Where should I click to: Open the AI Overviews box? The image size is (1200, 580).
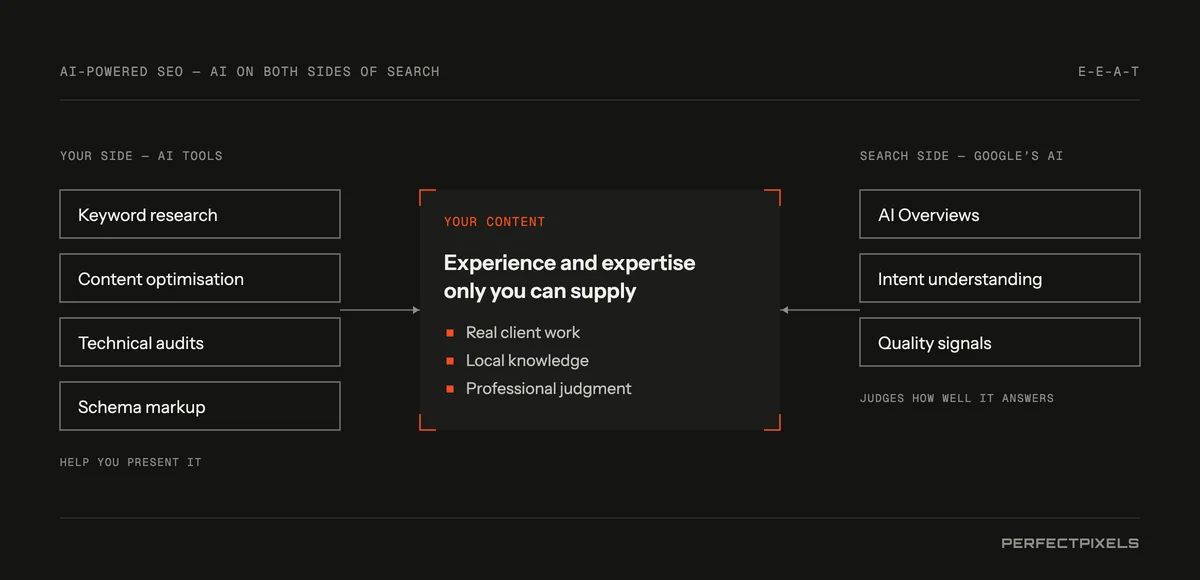coord(1000,214)
